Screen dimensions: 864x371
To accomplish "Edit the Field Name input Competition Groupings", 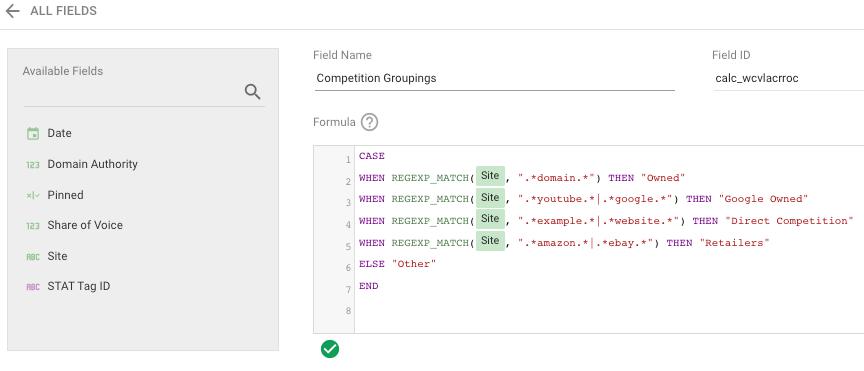I will (494, 78).
